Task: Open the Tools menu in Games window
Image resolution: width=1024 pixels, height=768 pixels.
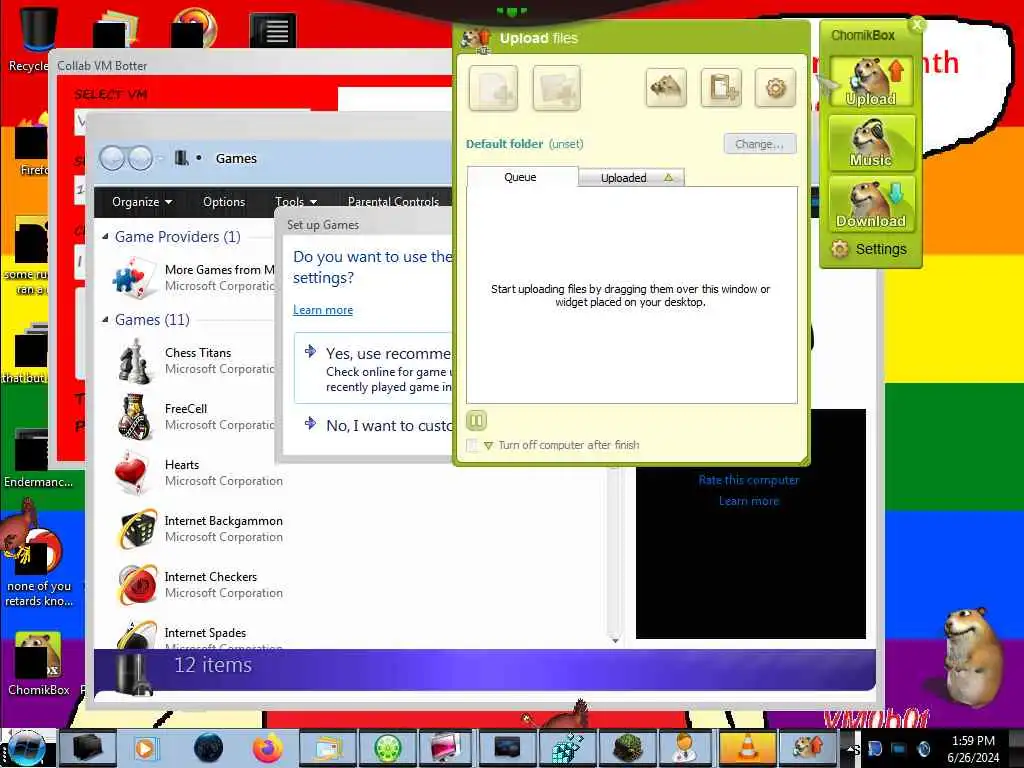Action: pos(295,202)
